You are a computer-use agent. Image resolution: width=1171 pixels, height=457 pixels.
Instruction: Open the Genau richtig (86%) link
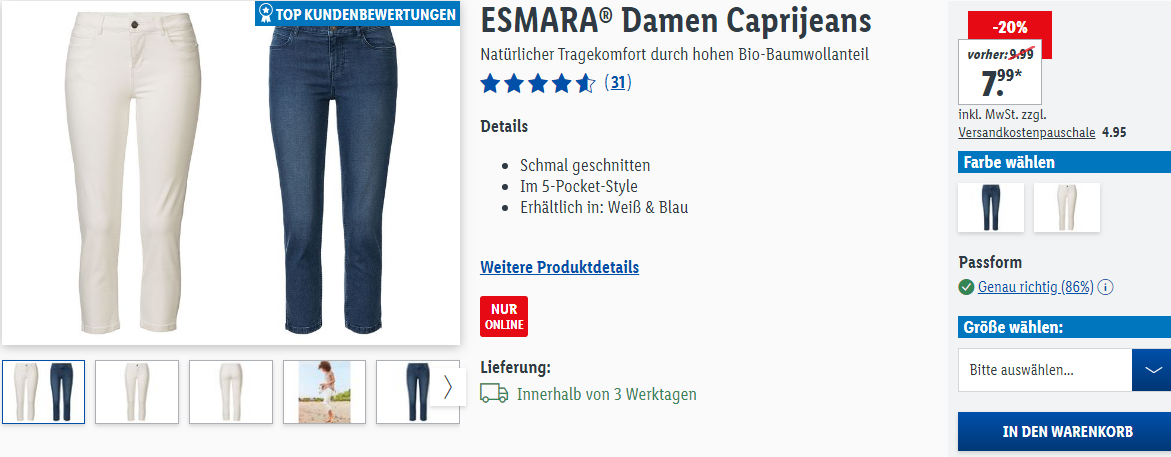click(x=1036, y=287)
